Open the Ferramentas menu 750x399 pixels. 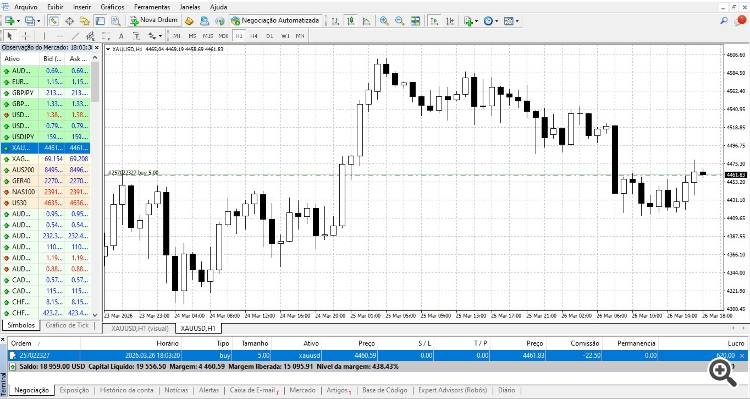(152, 7)
